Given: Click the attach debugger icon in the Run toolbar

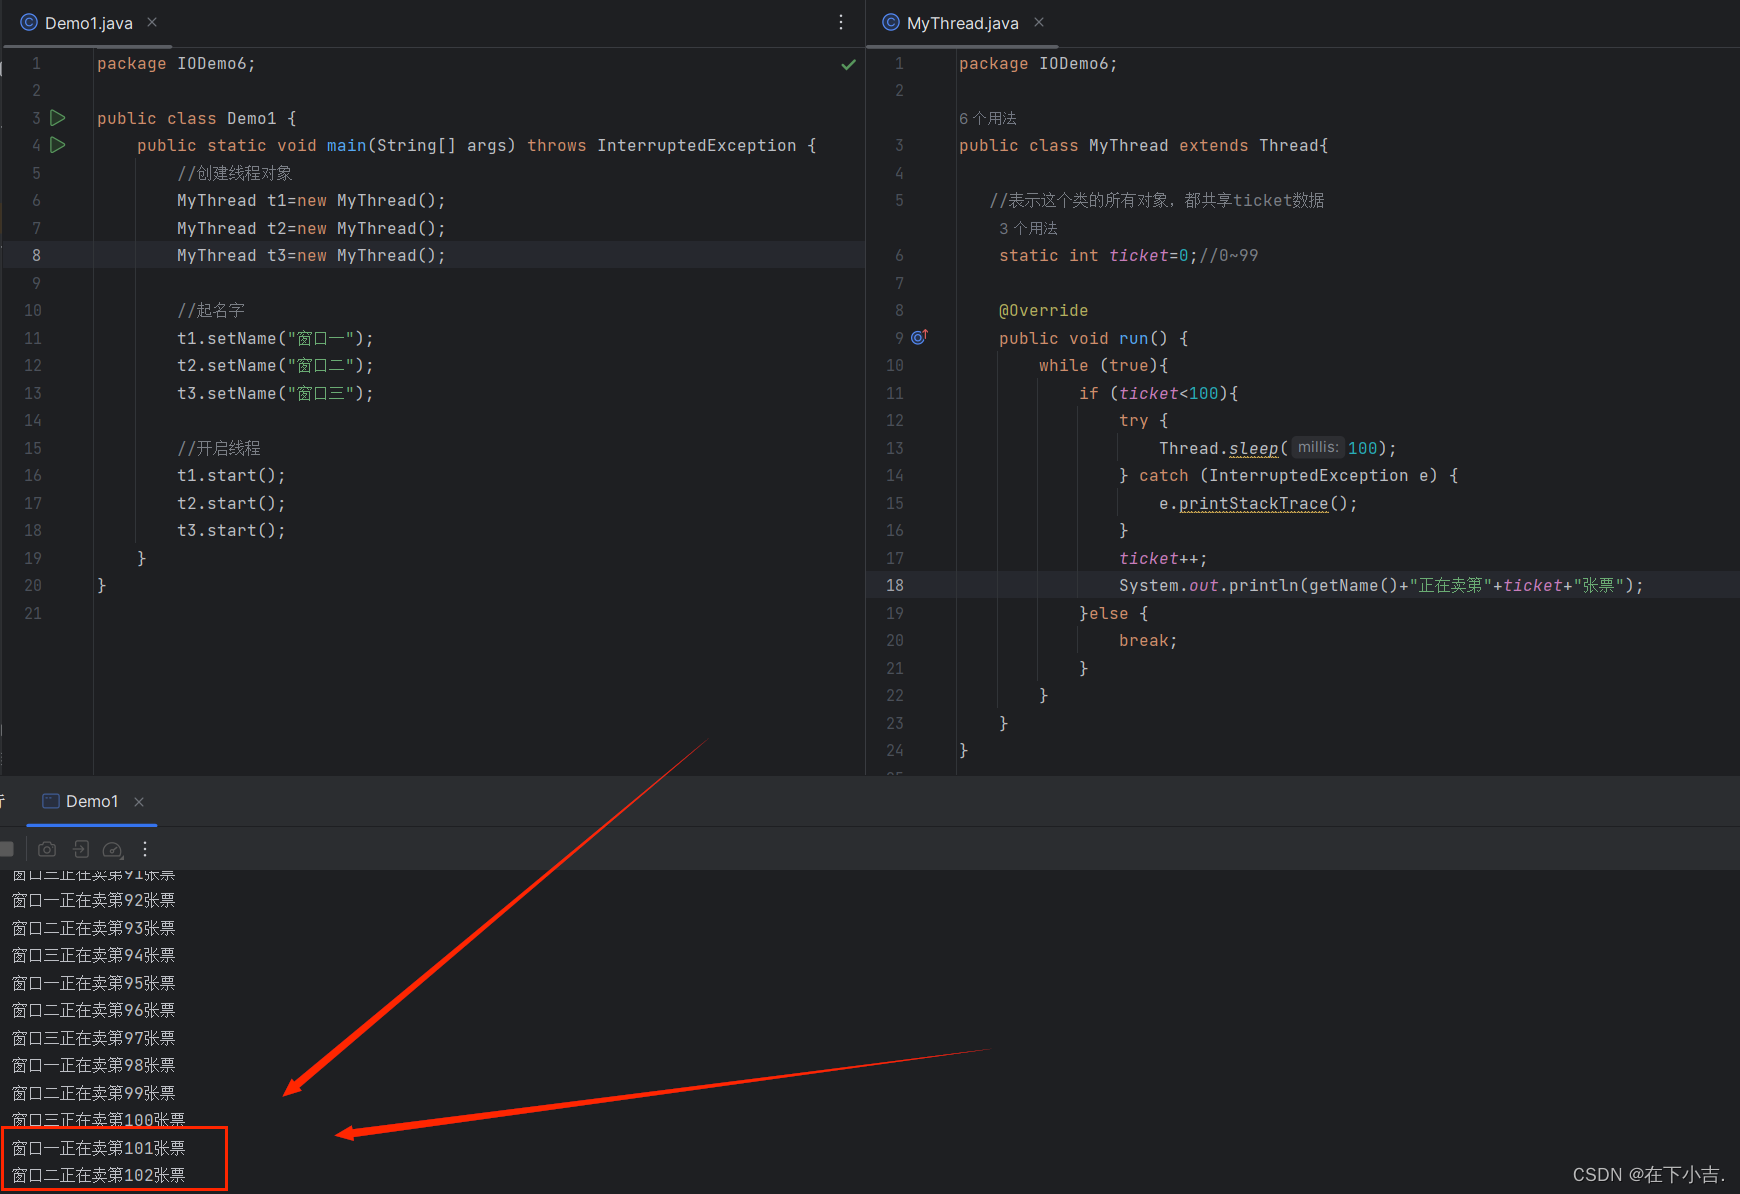Looking at the screenshot, I should [81, 849].
